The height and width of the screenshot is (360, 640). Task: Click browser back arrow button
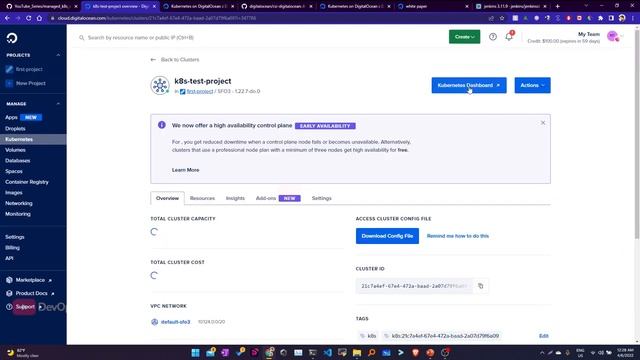click(7, 18)
